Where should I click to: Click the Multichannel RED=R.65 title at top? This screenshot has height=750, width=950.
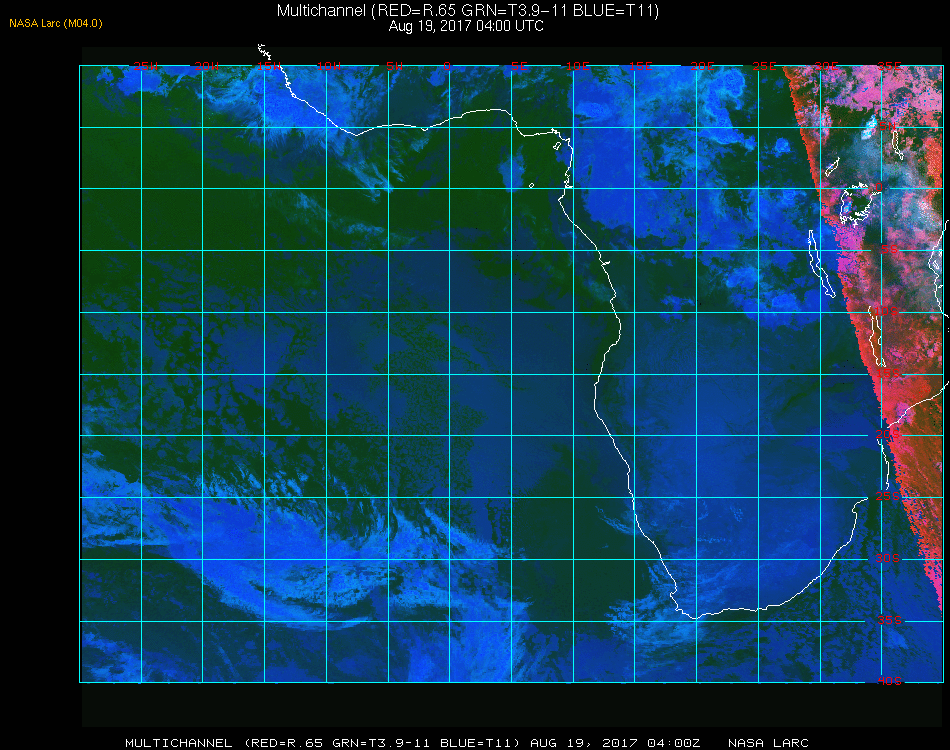tap(468, 10)
